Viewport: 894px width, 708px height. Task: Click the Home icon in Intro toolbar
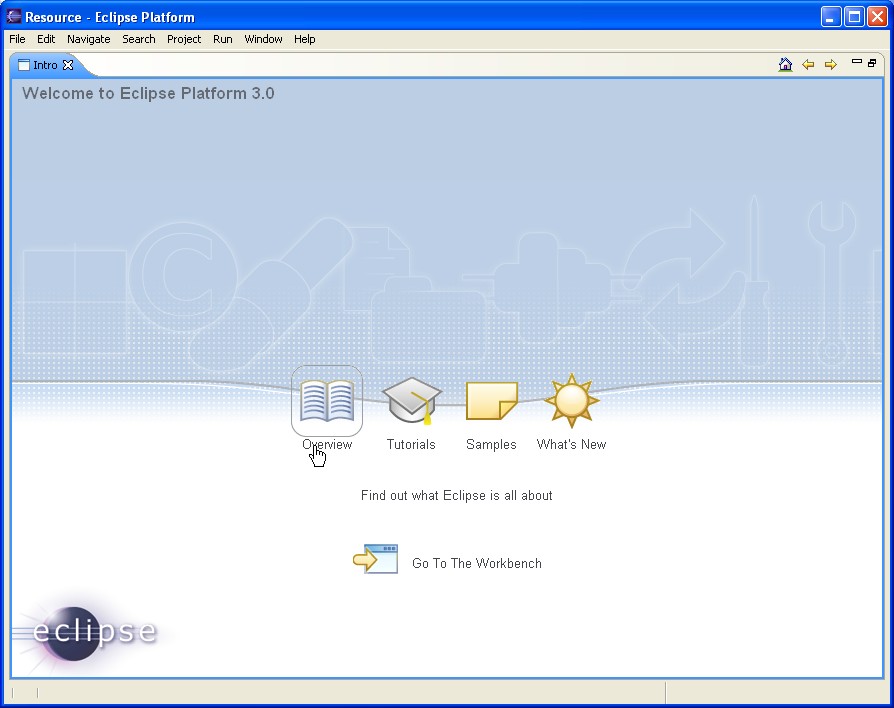tap(785, 64)
